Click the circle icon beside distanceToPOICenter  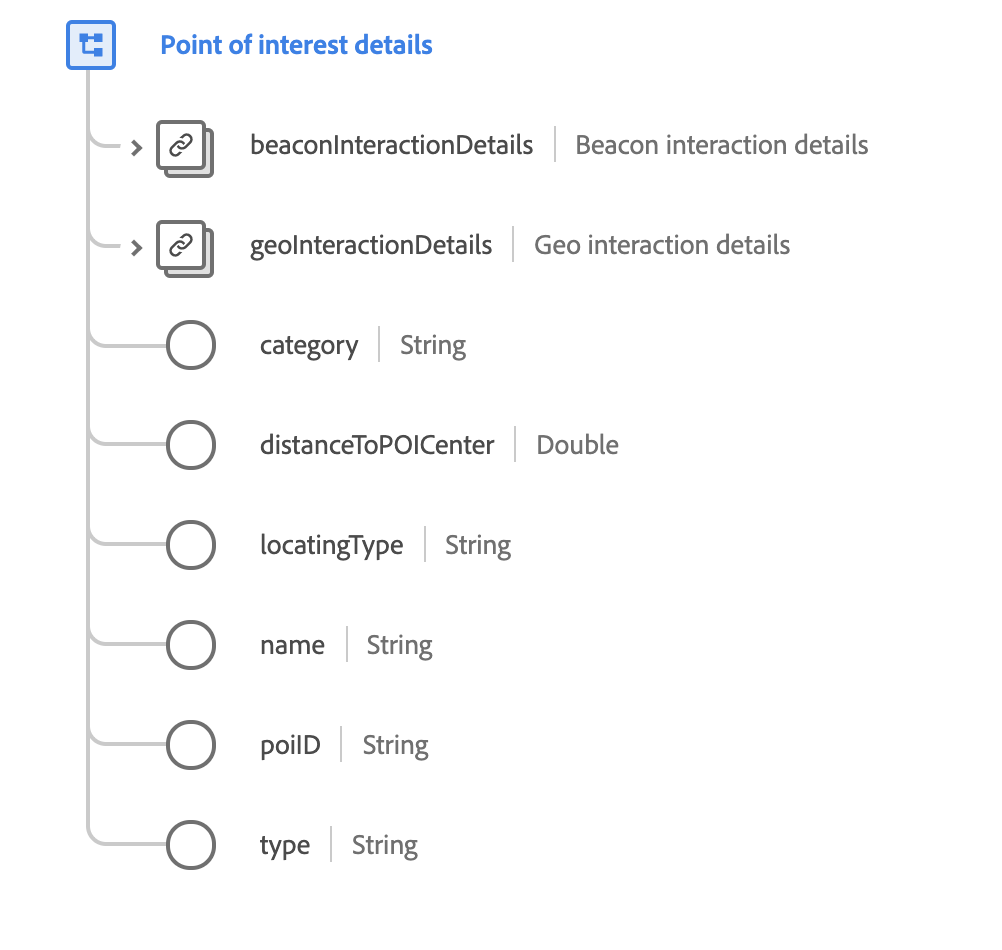[190, 445]
